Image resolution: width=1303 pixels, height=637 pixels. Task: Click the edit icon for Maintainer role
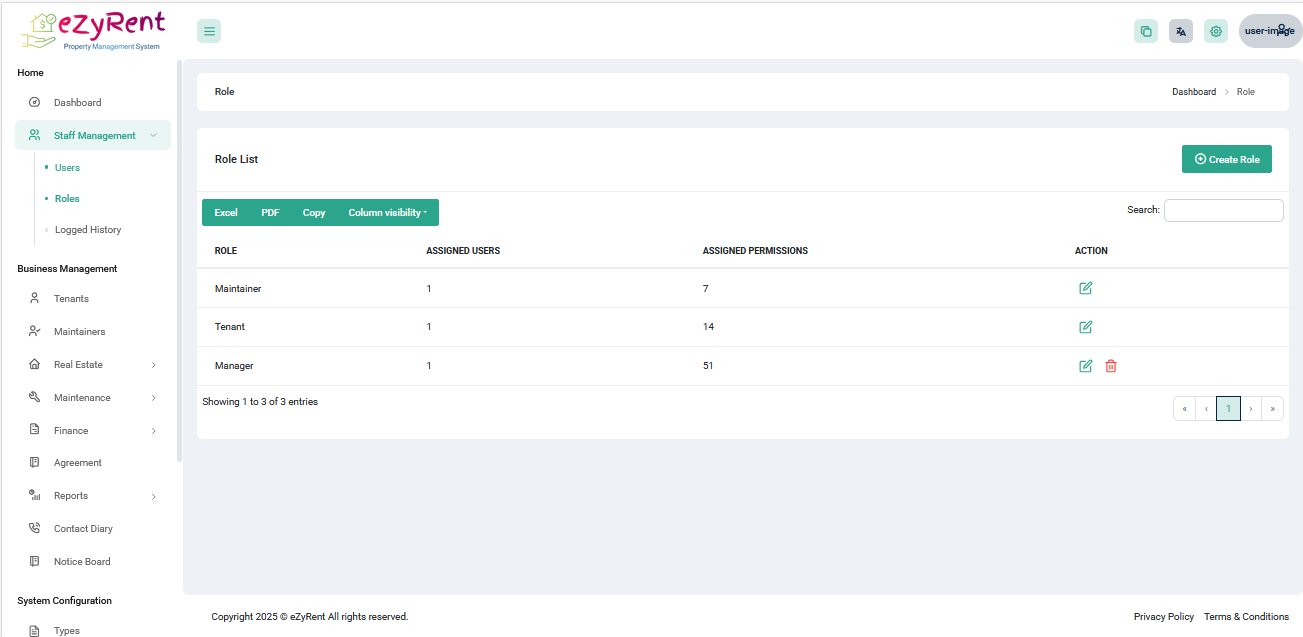(1085, 289)
